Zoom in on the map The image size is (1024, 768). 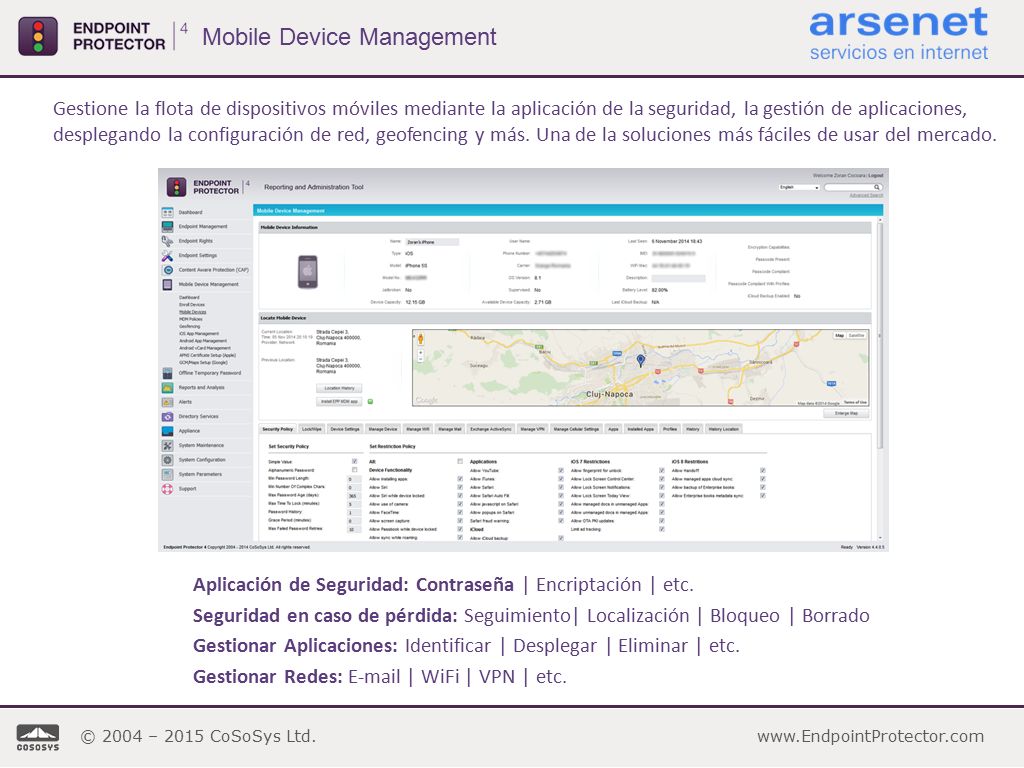tap(421, 353)
